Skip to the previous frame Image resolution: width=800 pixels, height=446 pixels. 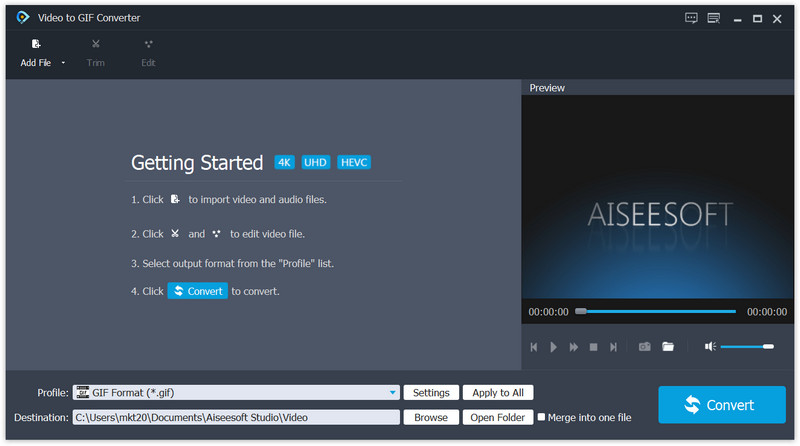(534, 347)
